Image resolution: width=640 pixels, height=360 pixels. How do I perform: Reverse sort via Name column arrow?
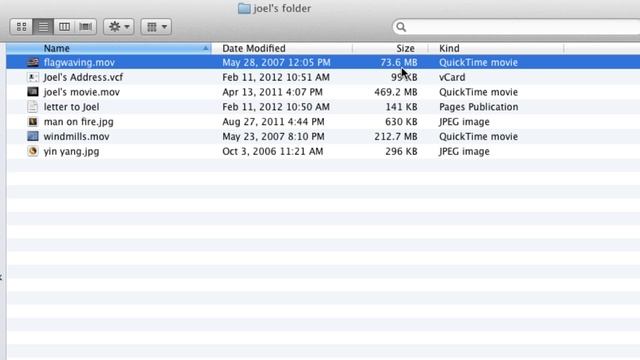[205, 48]
